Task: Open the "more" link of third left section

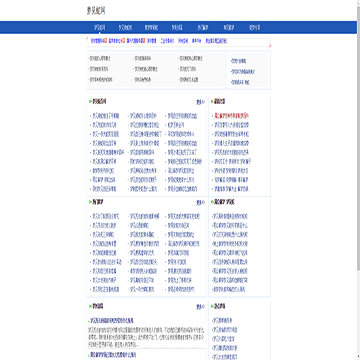Action: tap(201, 307)
